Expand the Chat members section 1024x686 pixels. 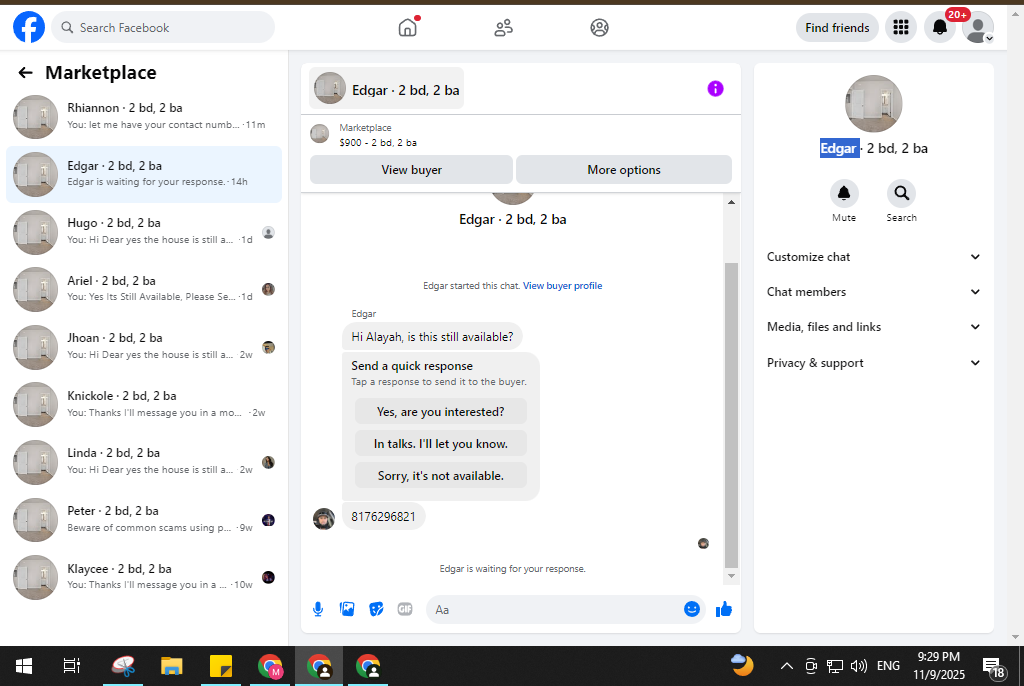pos(873,292)
